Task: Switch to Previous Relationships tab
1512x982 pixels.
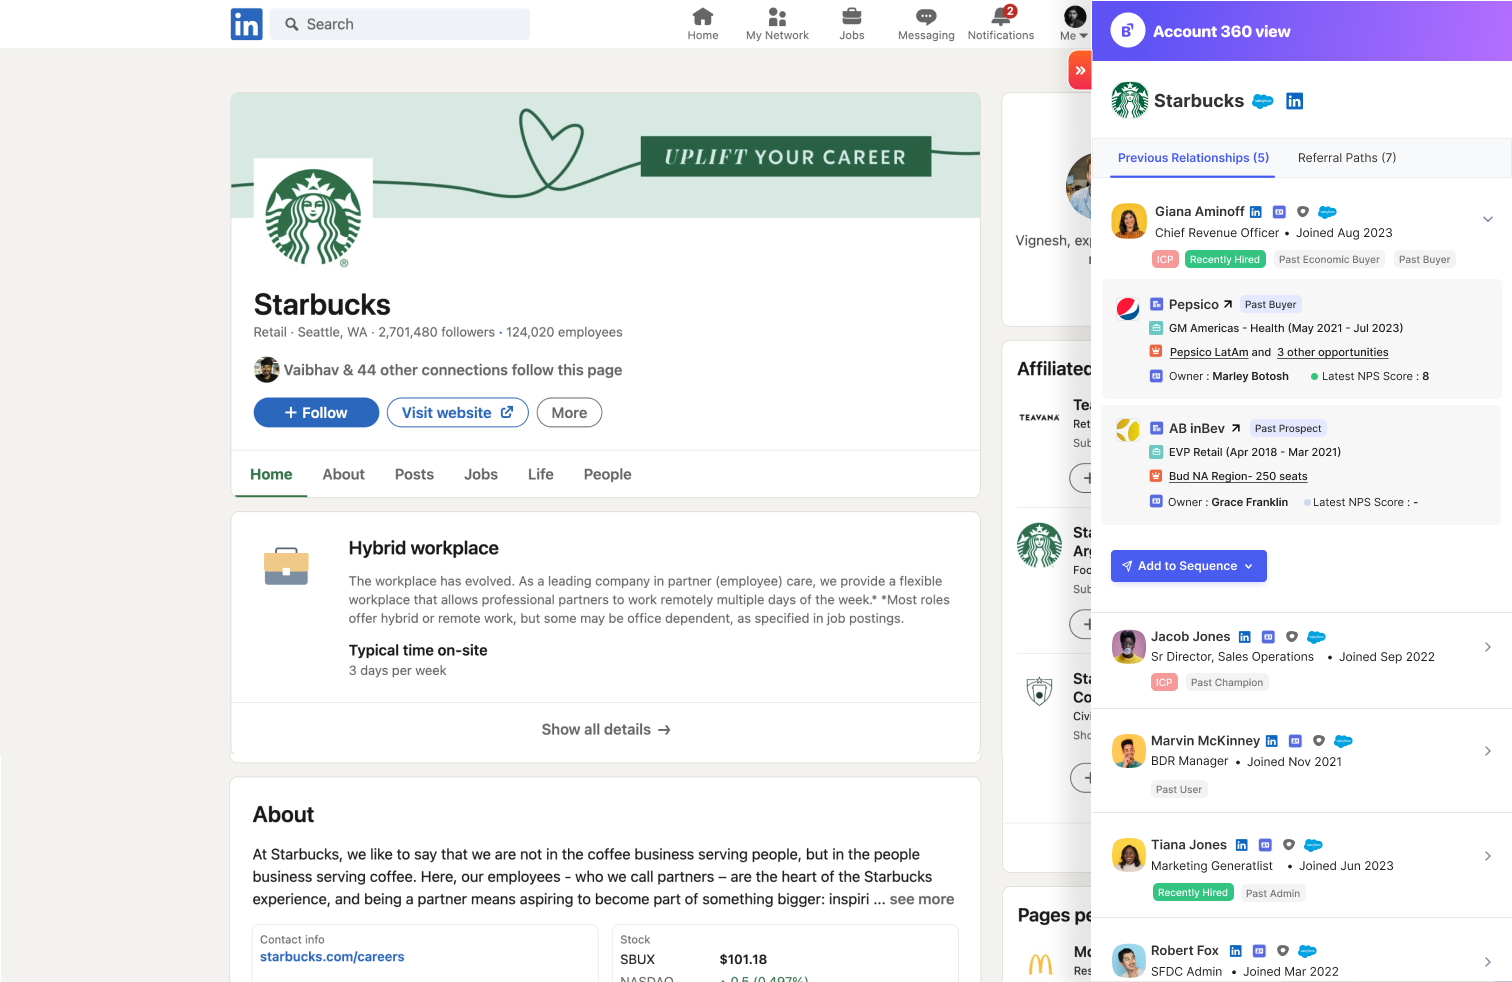Action: (1193, 158)
